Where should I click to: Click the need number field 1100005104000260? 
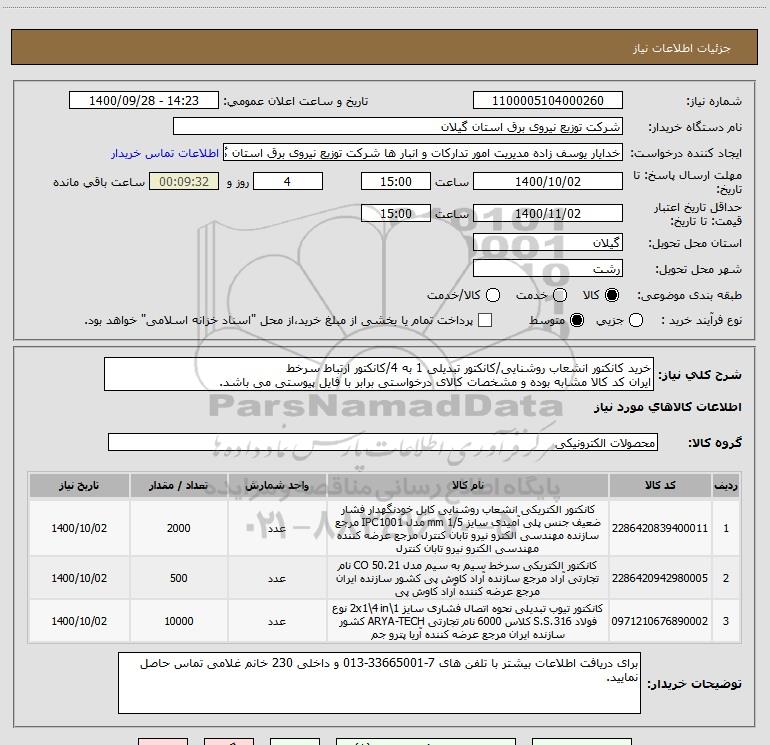pos(548,101)
